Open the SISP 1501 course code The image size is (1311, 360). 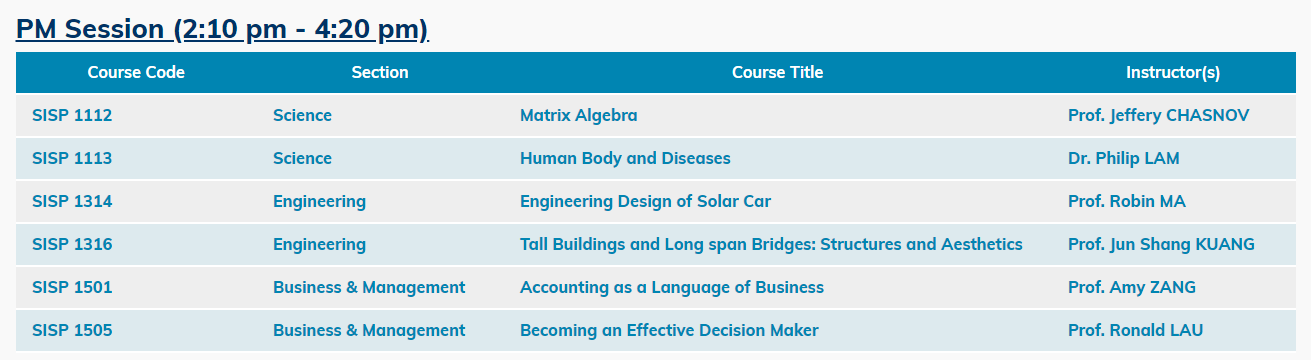[72, 287]
